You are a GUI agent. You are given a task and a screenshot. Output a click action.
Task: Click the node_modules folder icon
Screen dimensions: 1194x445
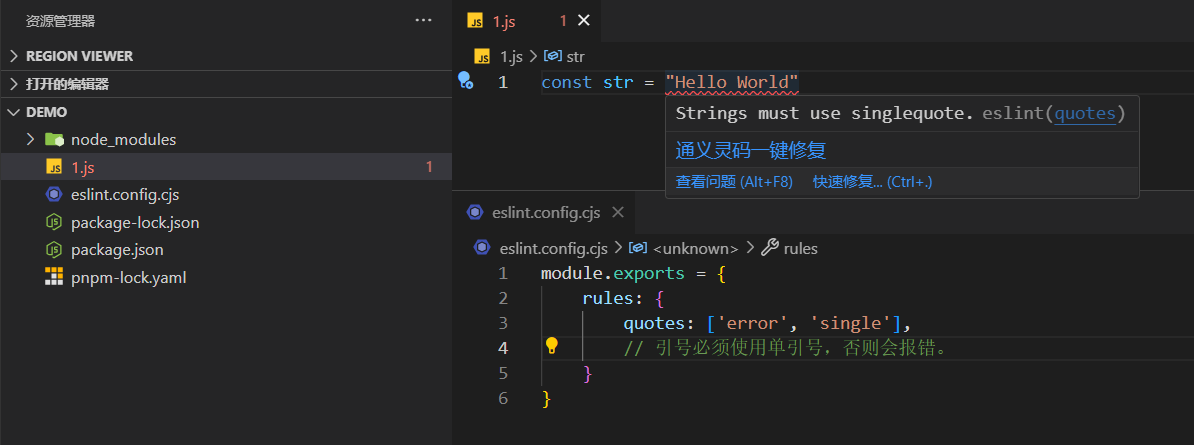coord(54,139)
